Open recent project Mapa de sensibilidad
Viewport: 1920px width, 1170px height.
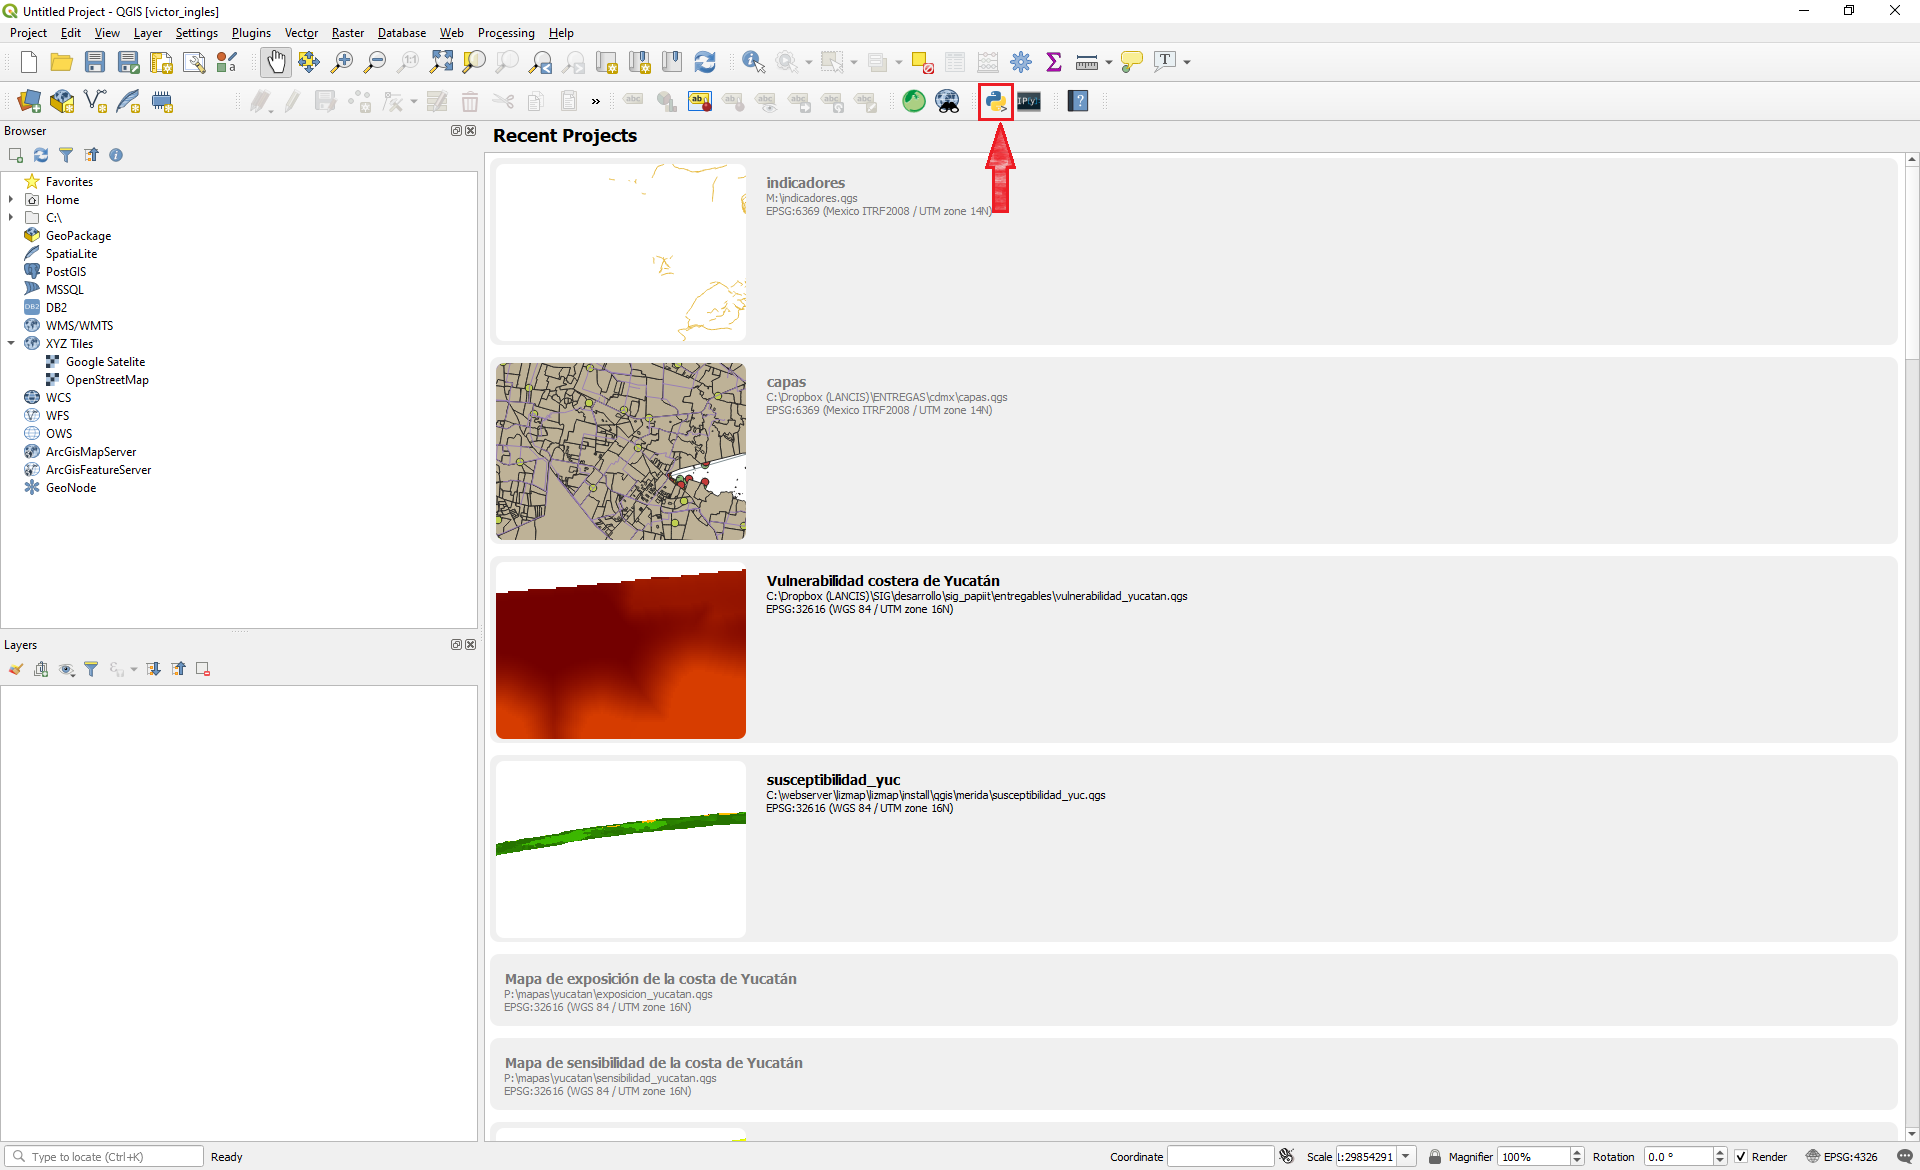click(x=1194, y=1075)
